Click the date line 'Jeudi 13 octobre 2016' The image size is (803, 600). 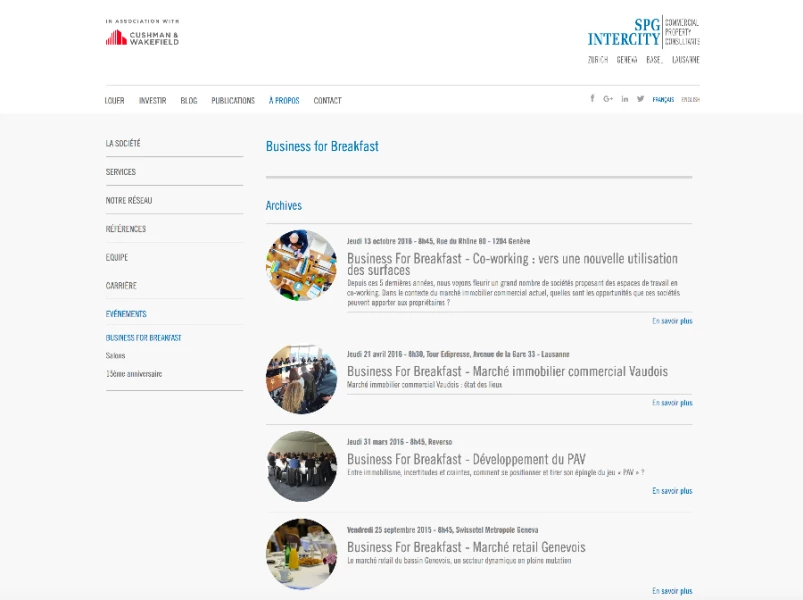click(438, 241)
